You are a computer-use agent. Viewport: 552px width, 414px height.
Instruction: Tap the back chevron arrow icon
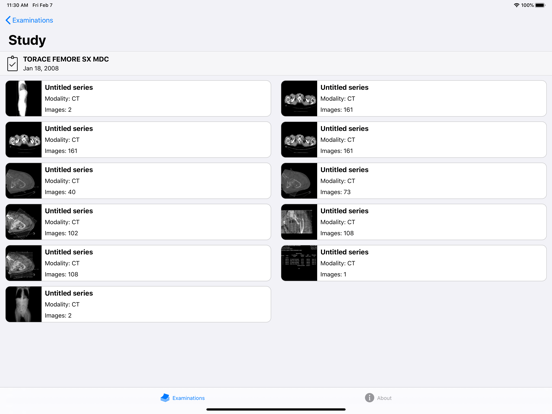coord(8,20)
